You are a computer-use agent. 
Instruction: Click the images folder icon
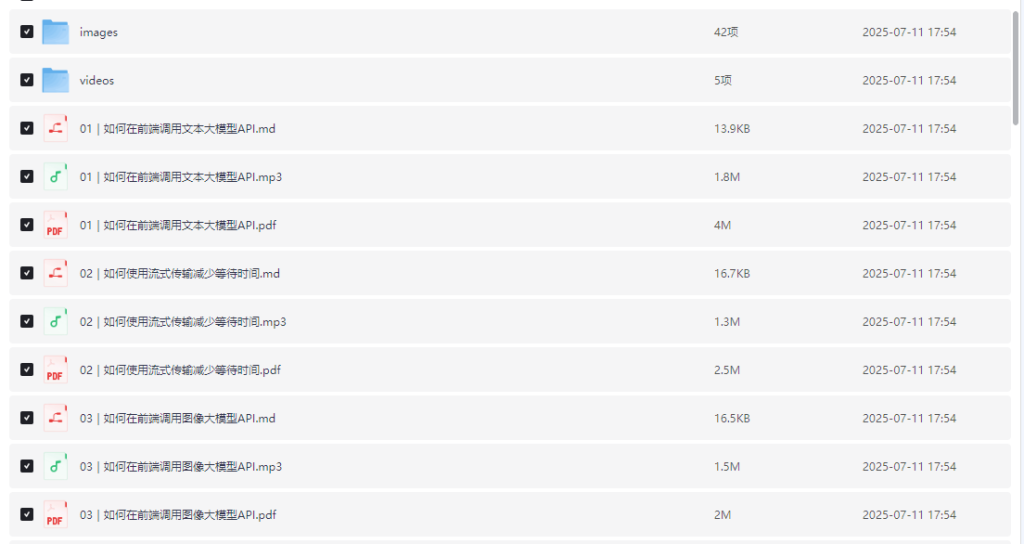tap(55, 32)
